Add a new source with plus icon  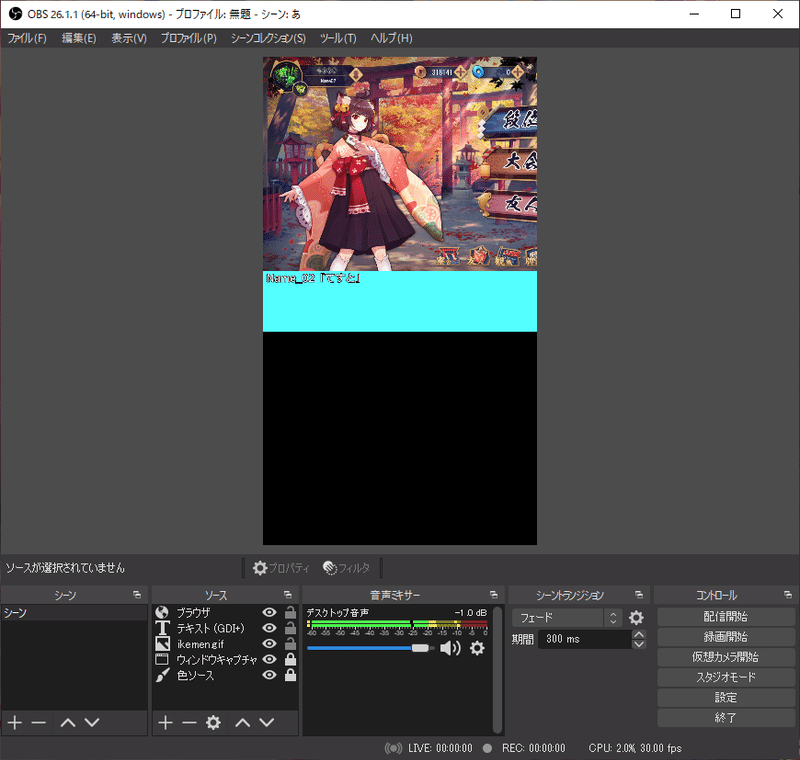[x=165, y=722]
